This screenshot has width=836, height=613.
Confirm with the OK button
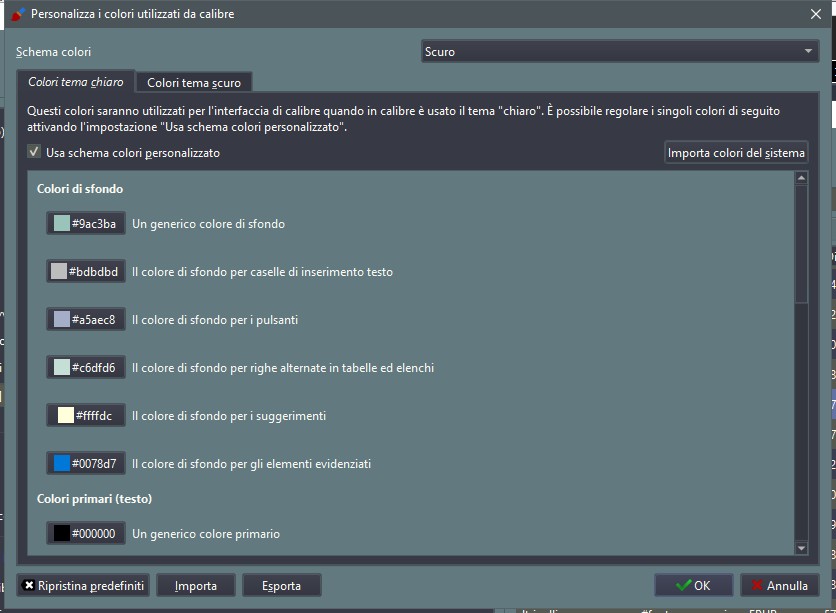694,585
